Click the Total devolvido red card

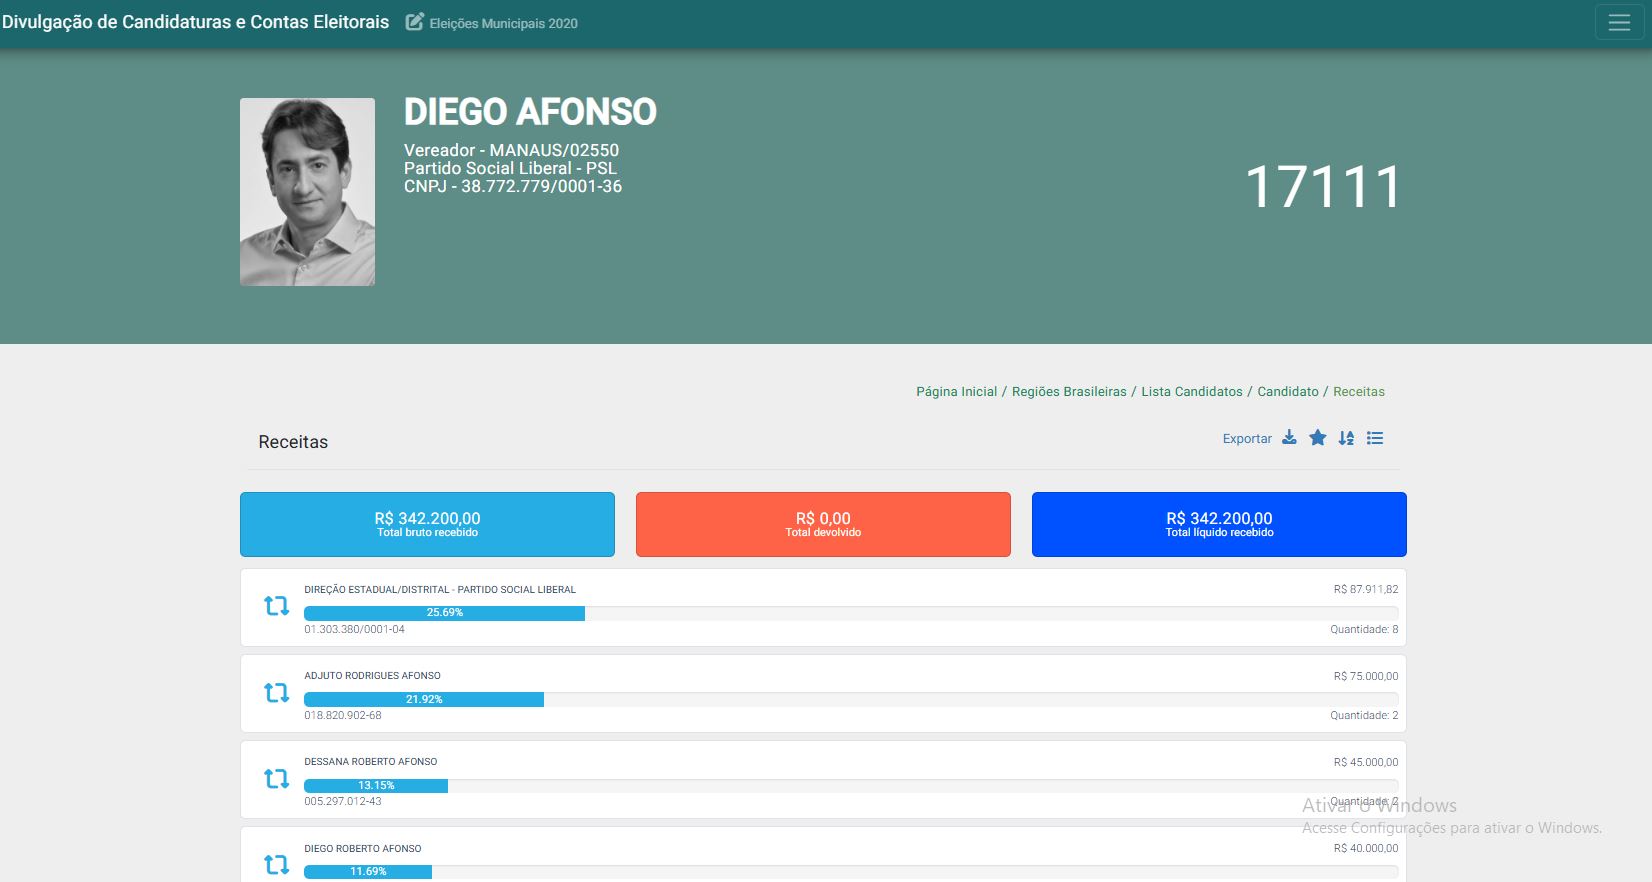point(823,524)
